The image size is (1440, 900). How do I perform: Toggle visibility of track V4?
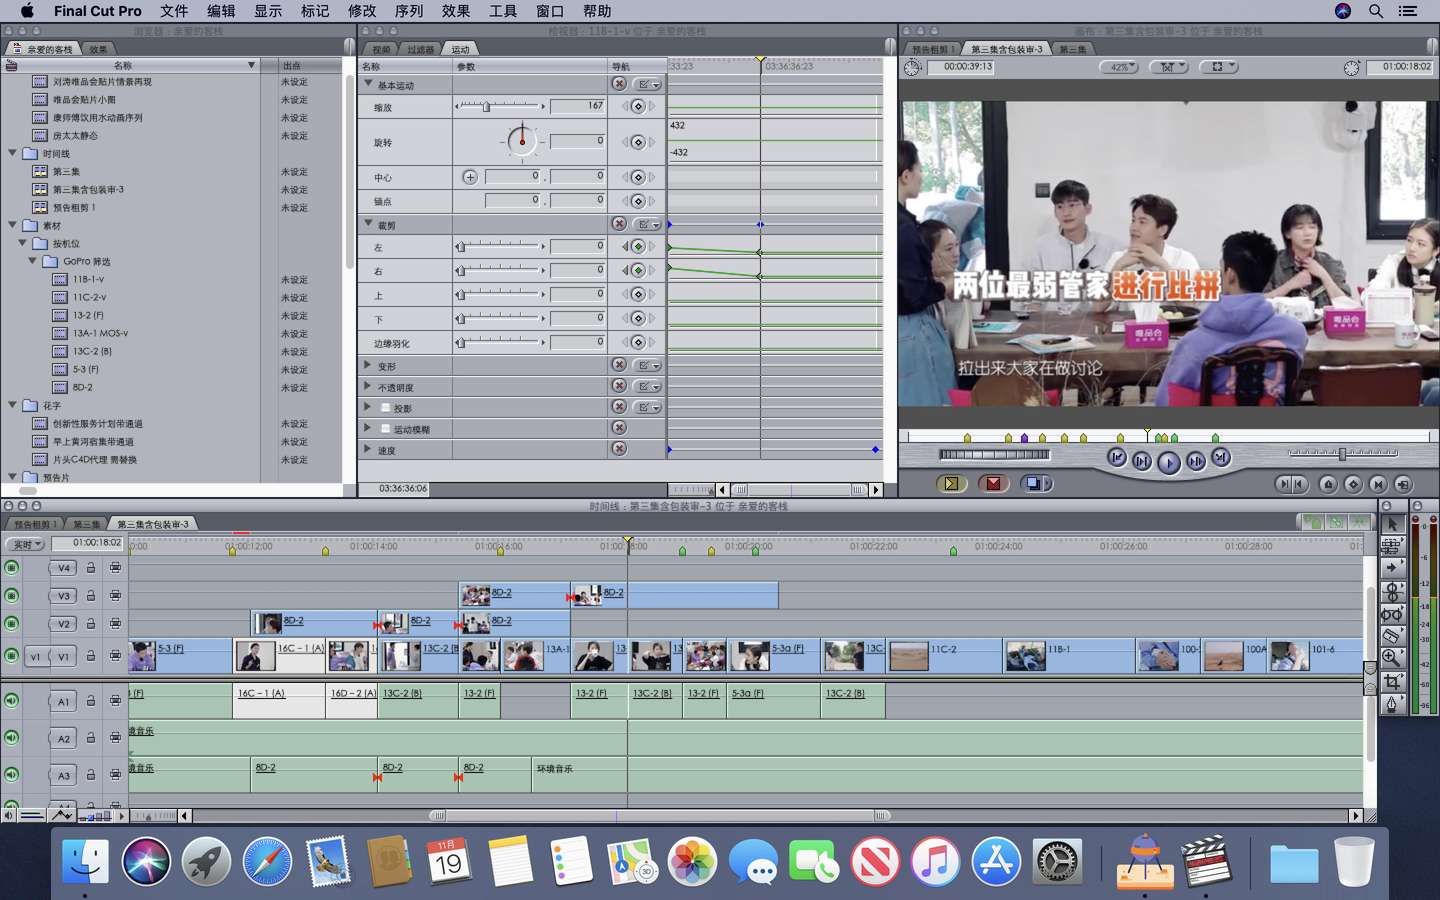pyautogui.click(x=11, y=567)
